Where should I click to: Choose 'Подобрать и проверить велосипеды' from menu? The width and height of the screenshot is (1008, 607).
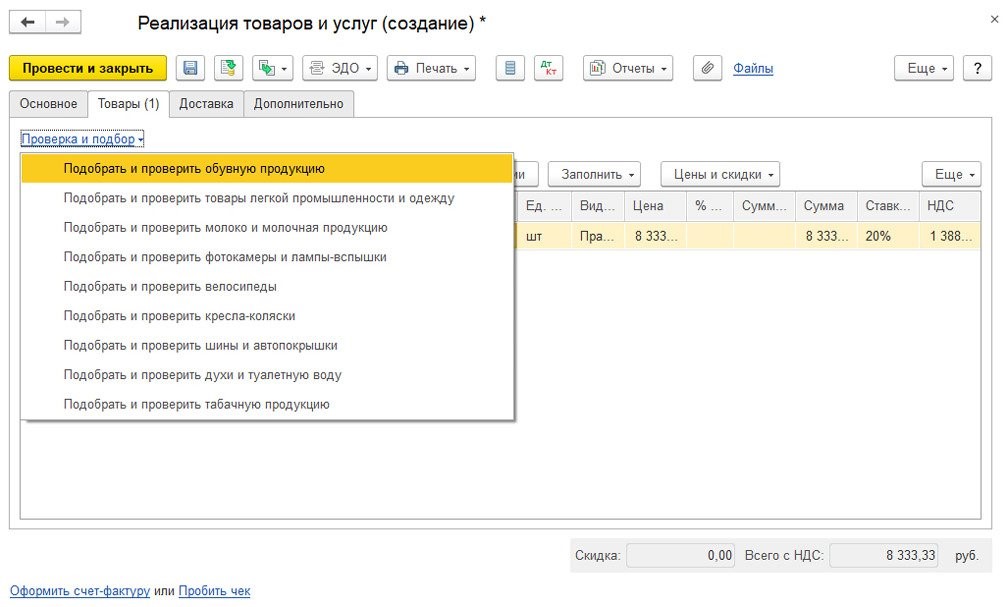(170, 287)
